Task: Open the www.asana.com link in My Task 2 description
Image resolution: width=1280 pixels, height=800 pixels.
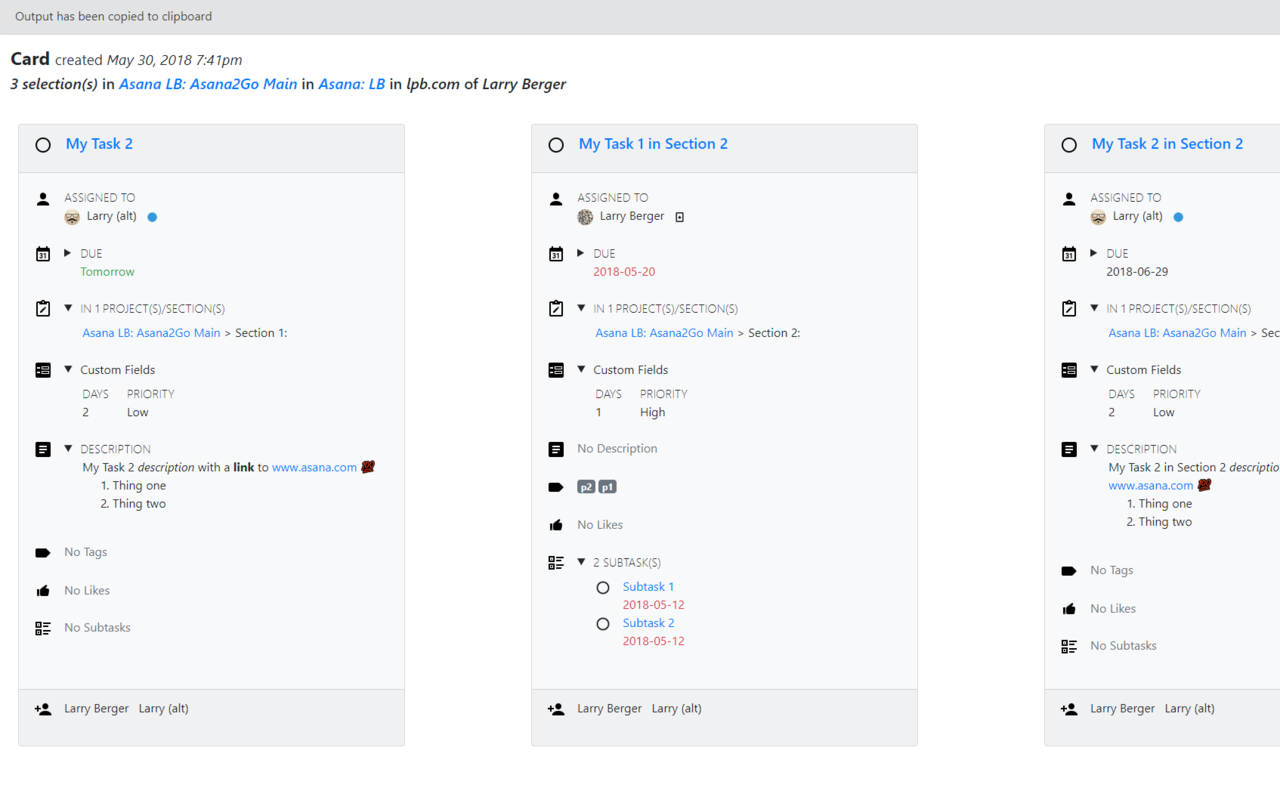Action: 313,466
